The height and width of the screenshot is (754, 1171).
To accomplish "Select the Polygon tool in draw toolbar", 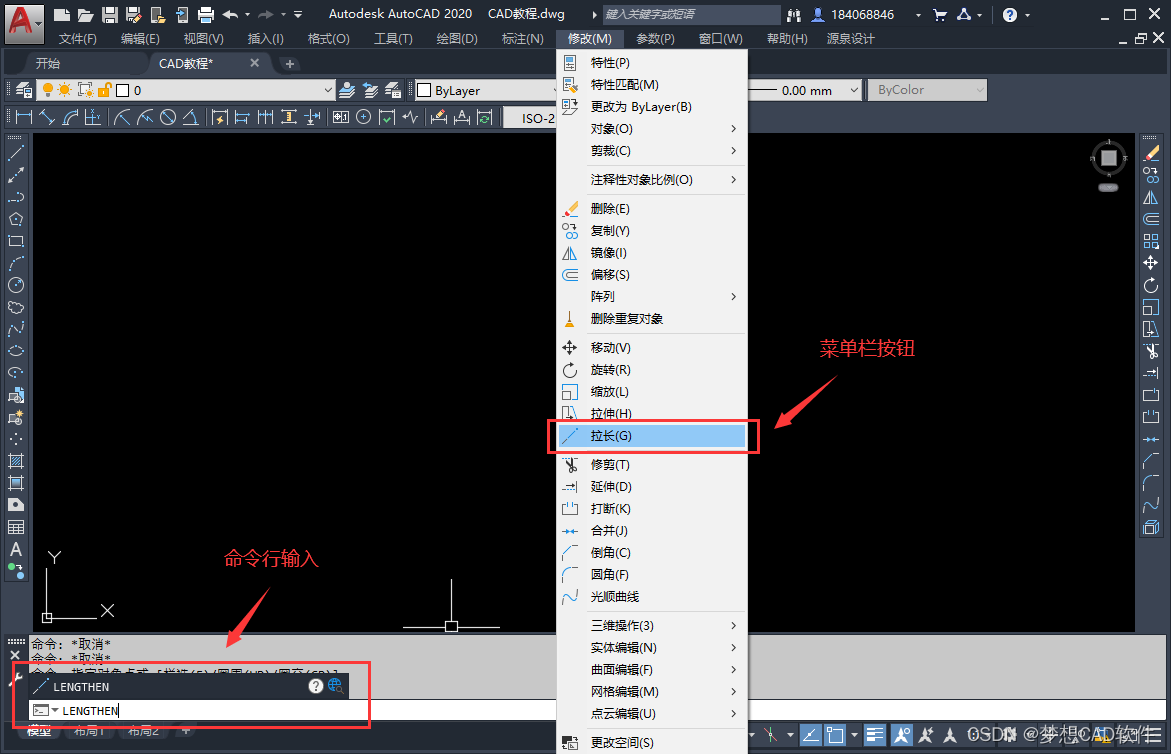I will point(16,219).
